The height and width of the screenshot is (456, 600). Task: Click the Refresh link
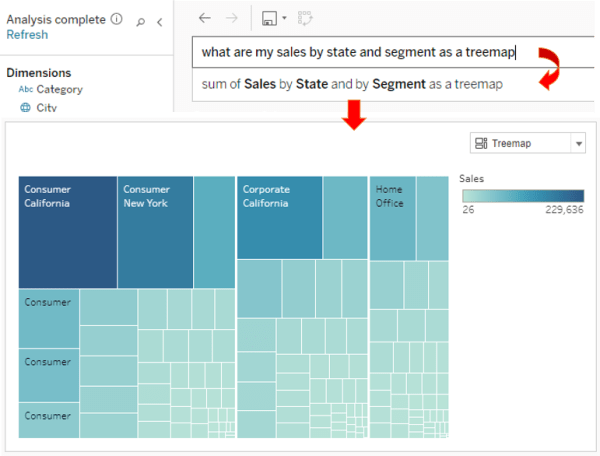[x=26, y=35]
